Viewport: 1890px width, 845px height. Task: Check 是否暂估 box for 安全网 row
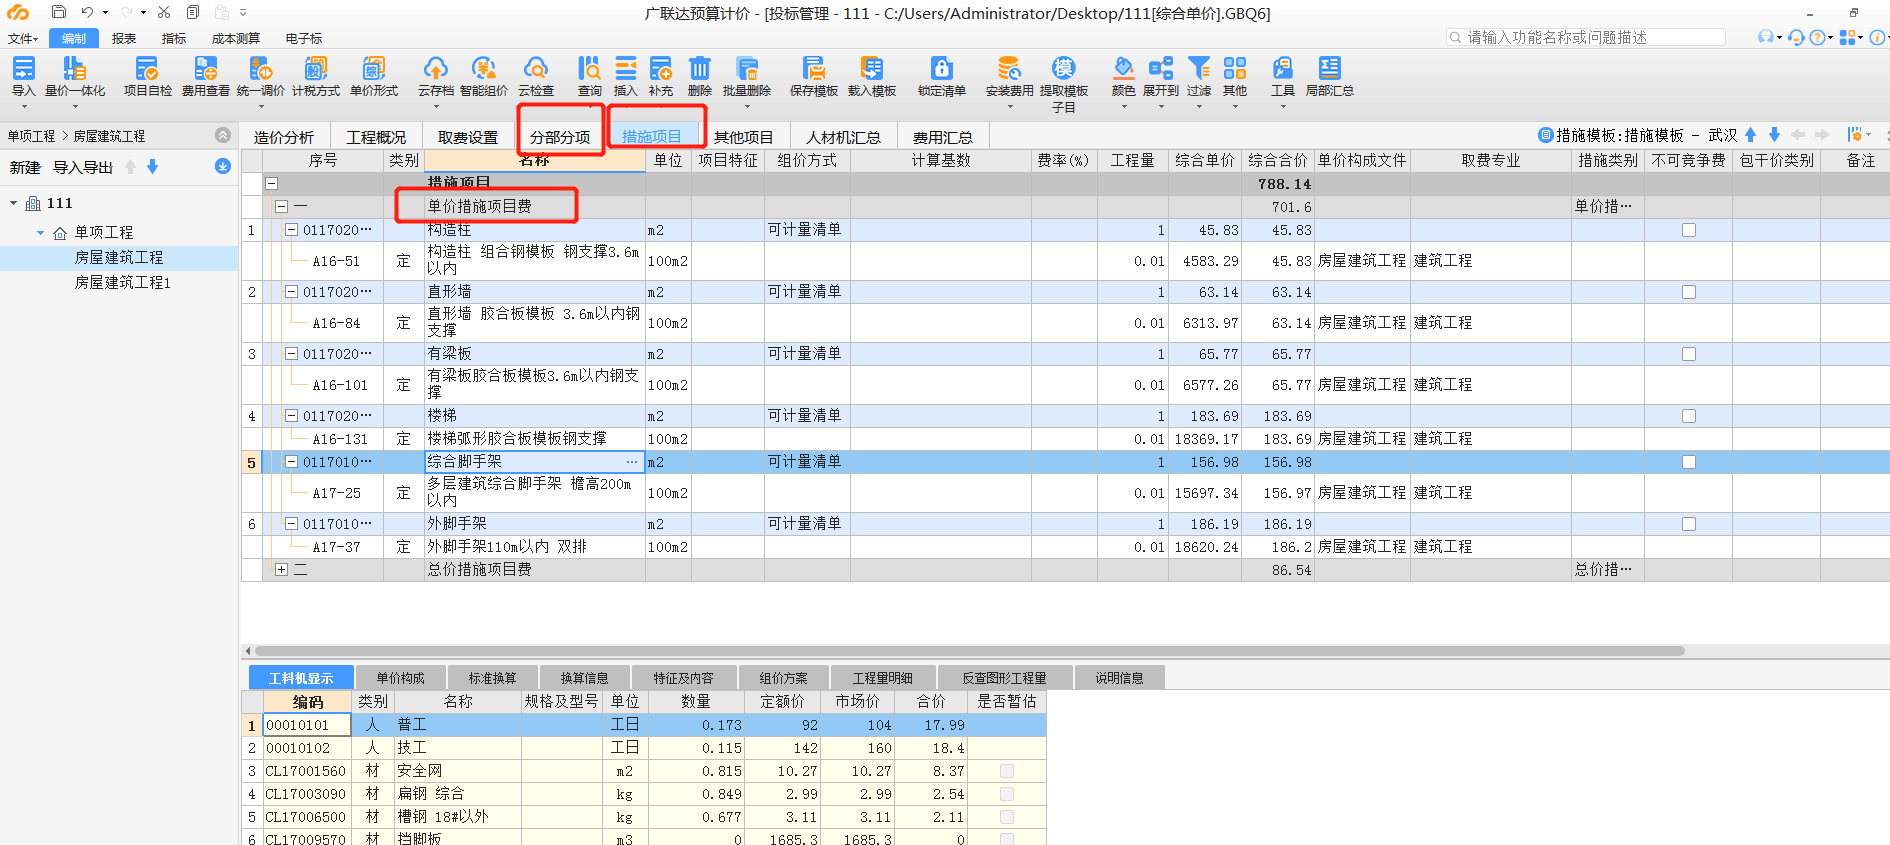(x=1007, y=771)
